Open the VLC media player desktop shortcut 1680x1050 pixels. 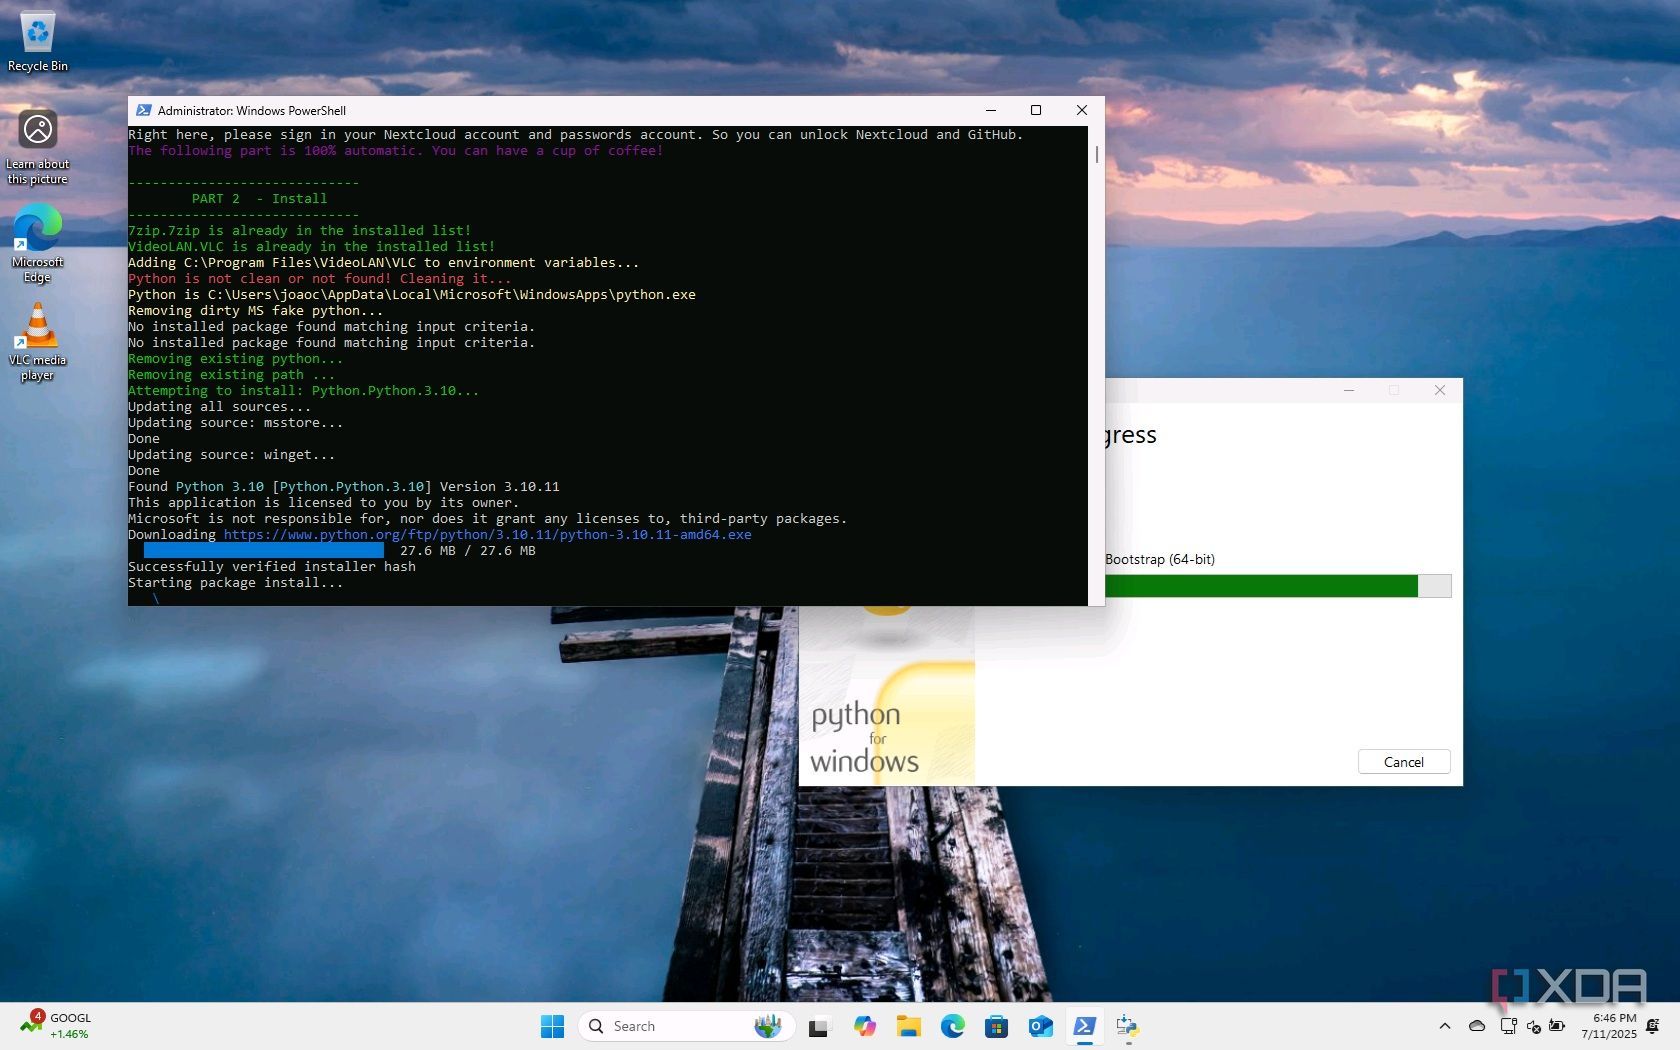[x=38, y=342]
